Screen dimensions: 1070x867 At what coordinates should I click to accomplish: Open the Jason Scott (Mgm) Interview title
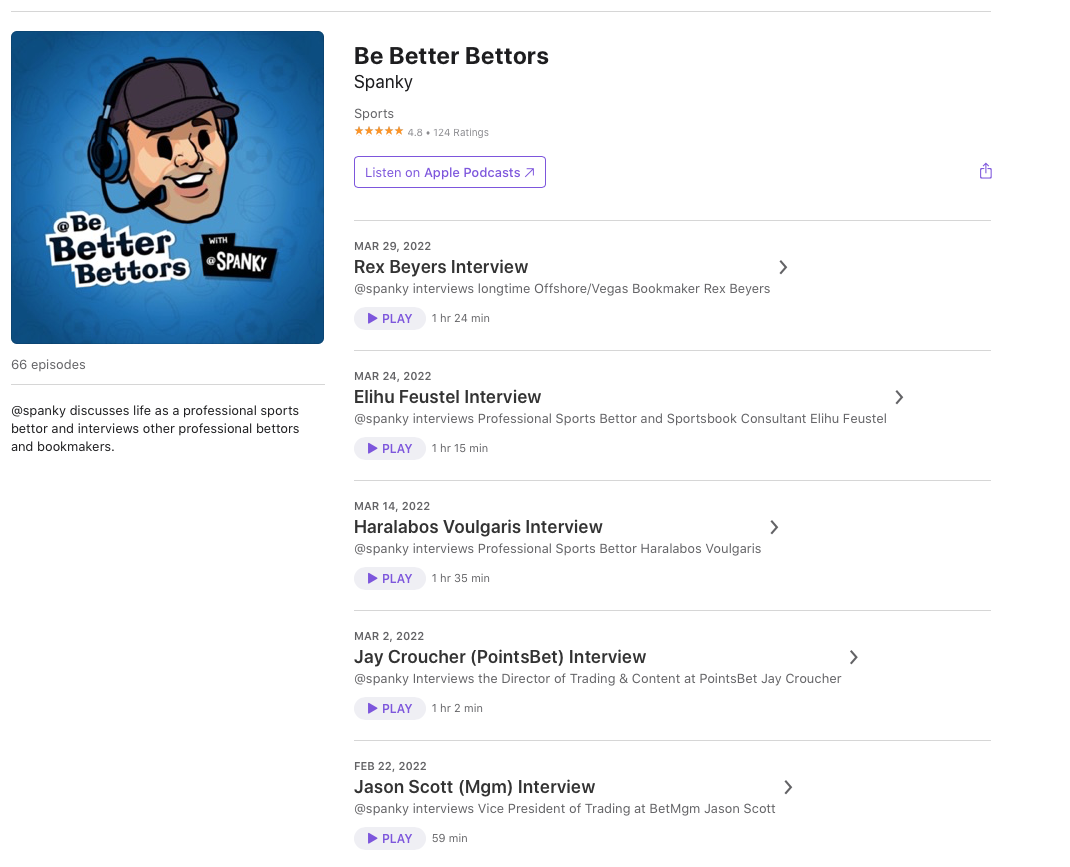tap(474, 787)
